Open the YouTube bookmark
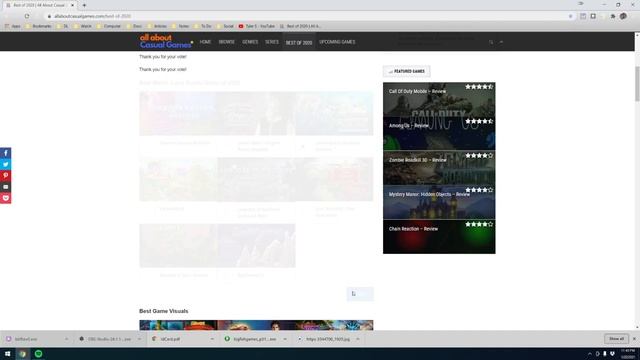 click(x=257, y=26)
